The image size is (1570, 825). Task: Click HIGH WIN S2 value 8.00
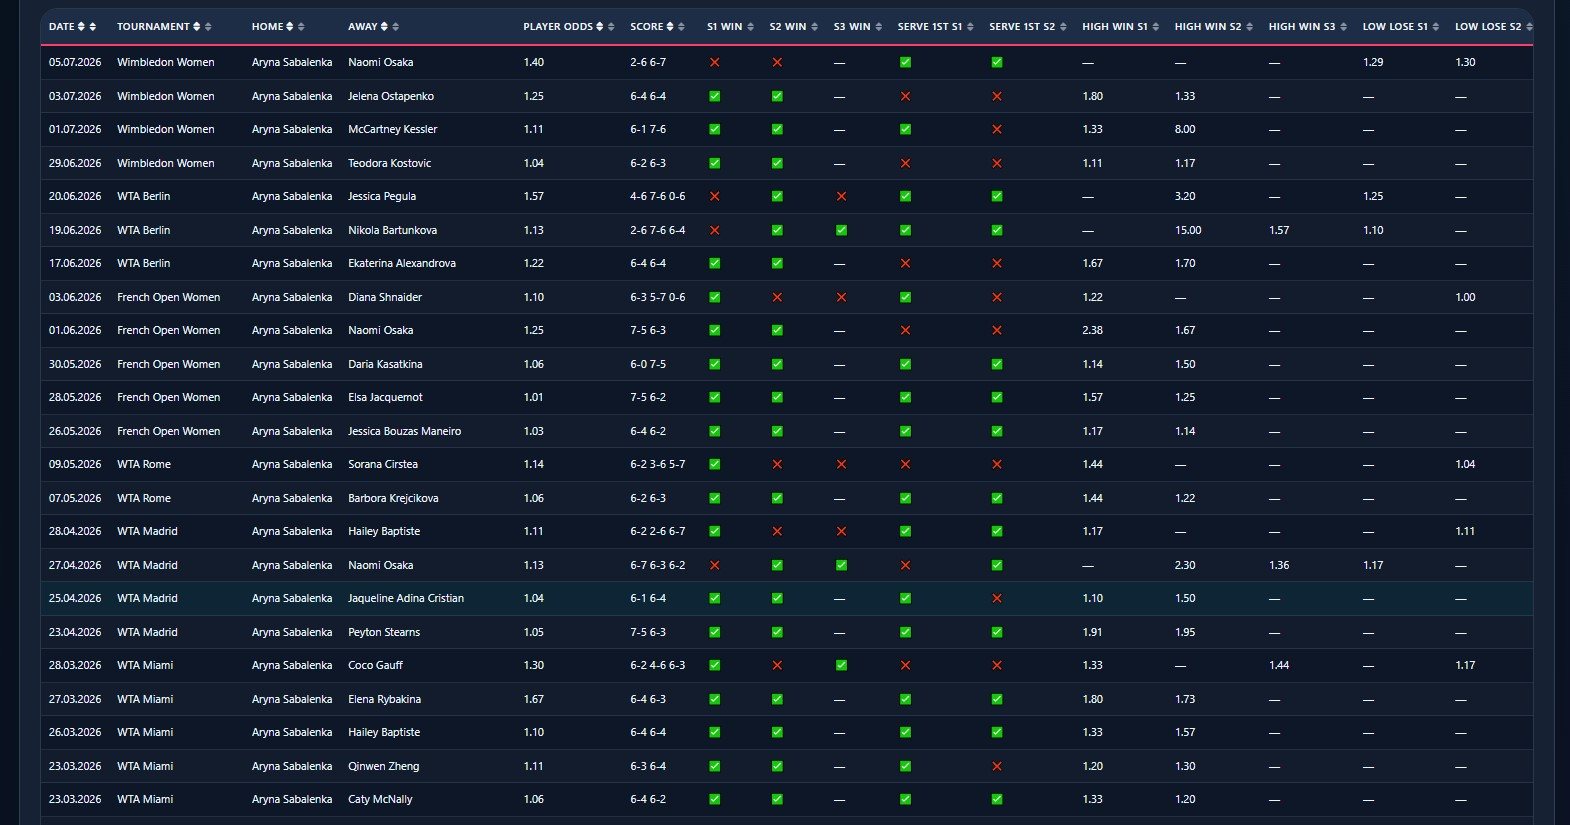coord(1185,129)
